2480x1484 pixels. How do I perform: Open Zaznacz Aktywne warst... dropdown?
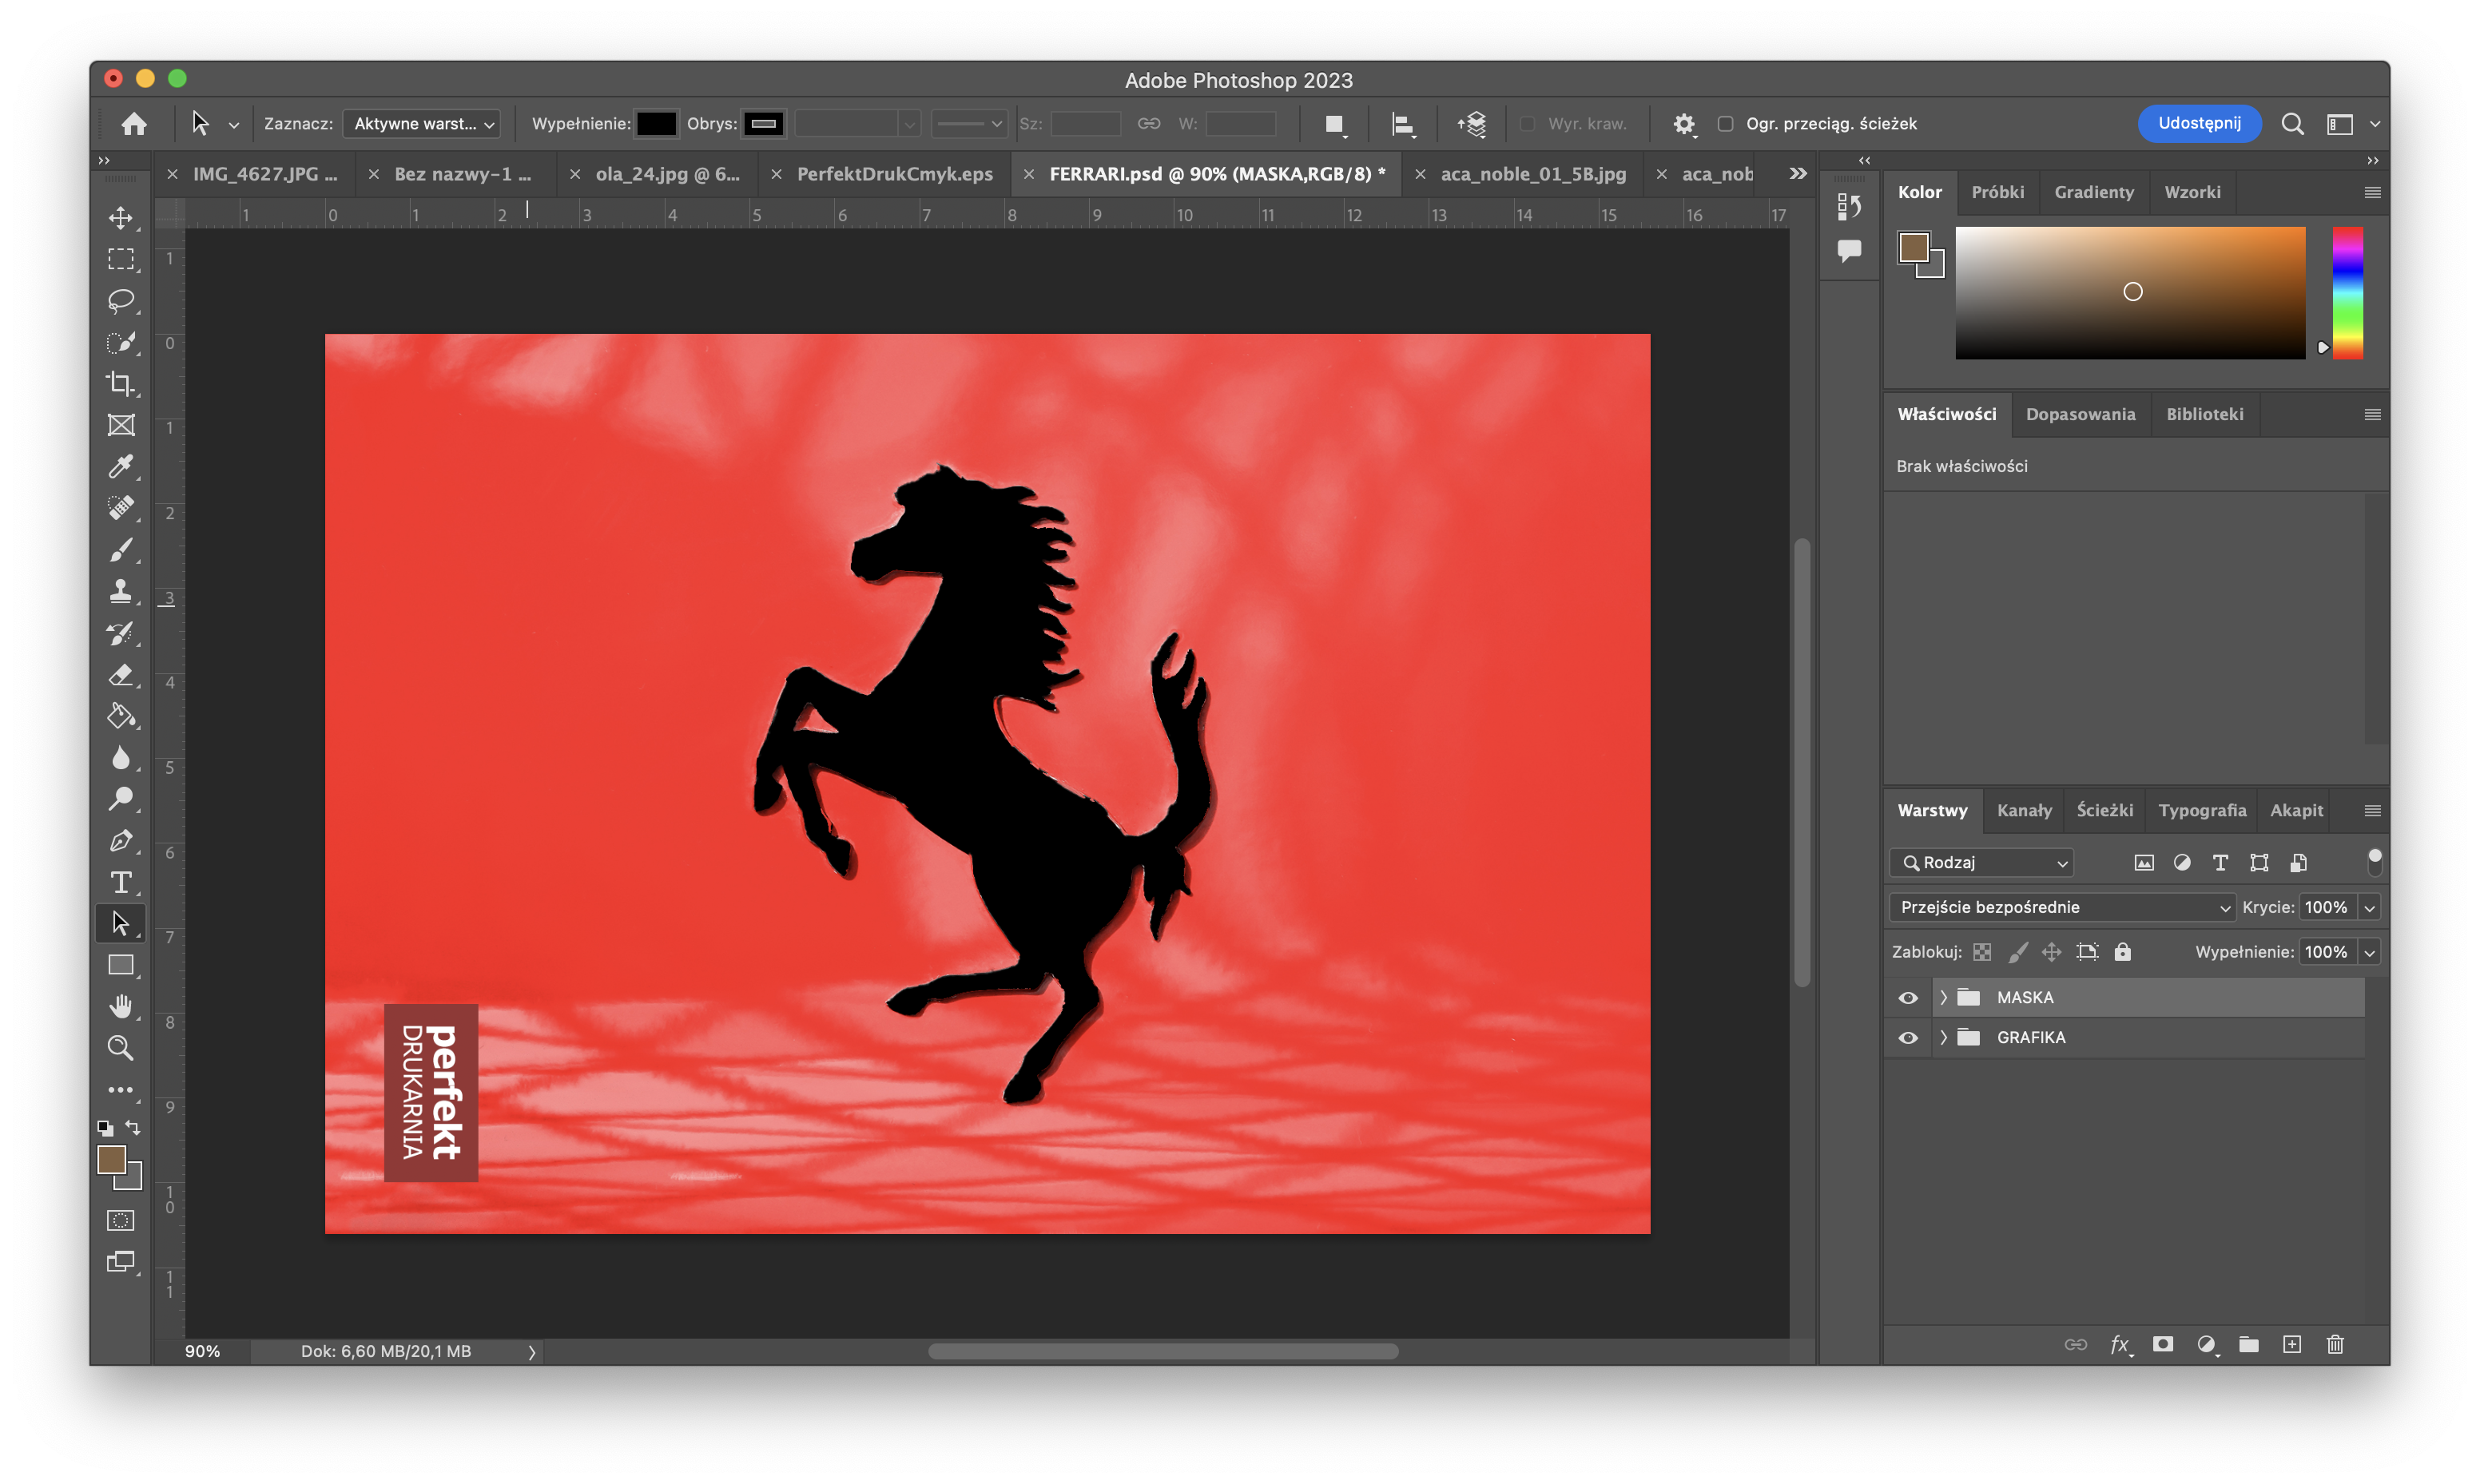422,124
